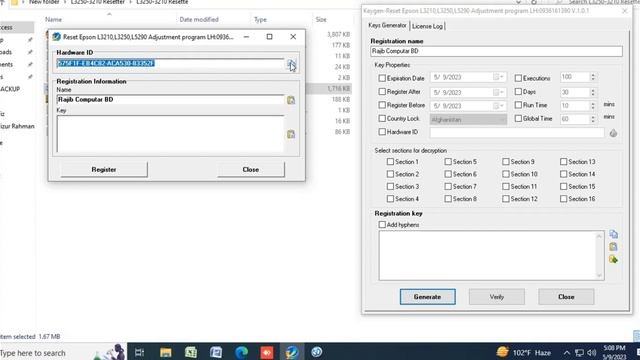Enable Register Before checkbox
This screenshot has height=360, width=640.
click(x=382, y=105)
